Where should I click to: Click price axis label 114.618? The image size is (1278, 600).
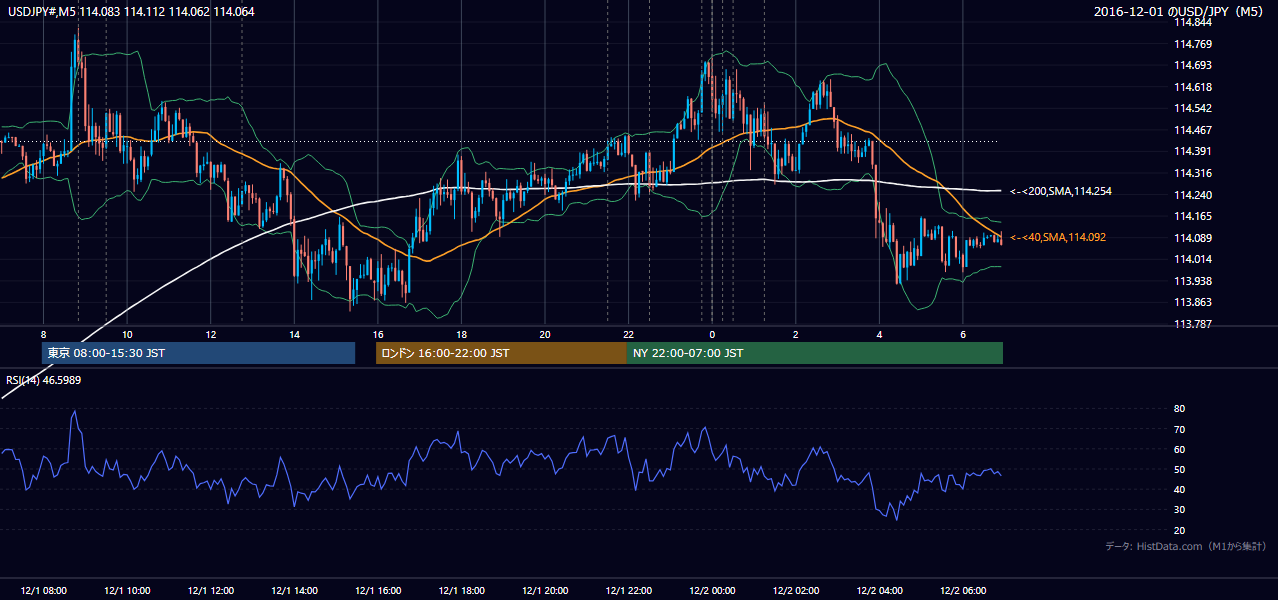1193,87
